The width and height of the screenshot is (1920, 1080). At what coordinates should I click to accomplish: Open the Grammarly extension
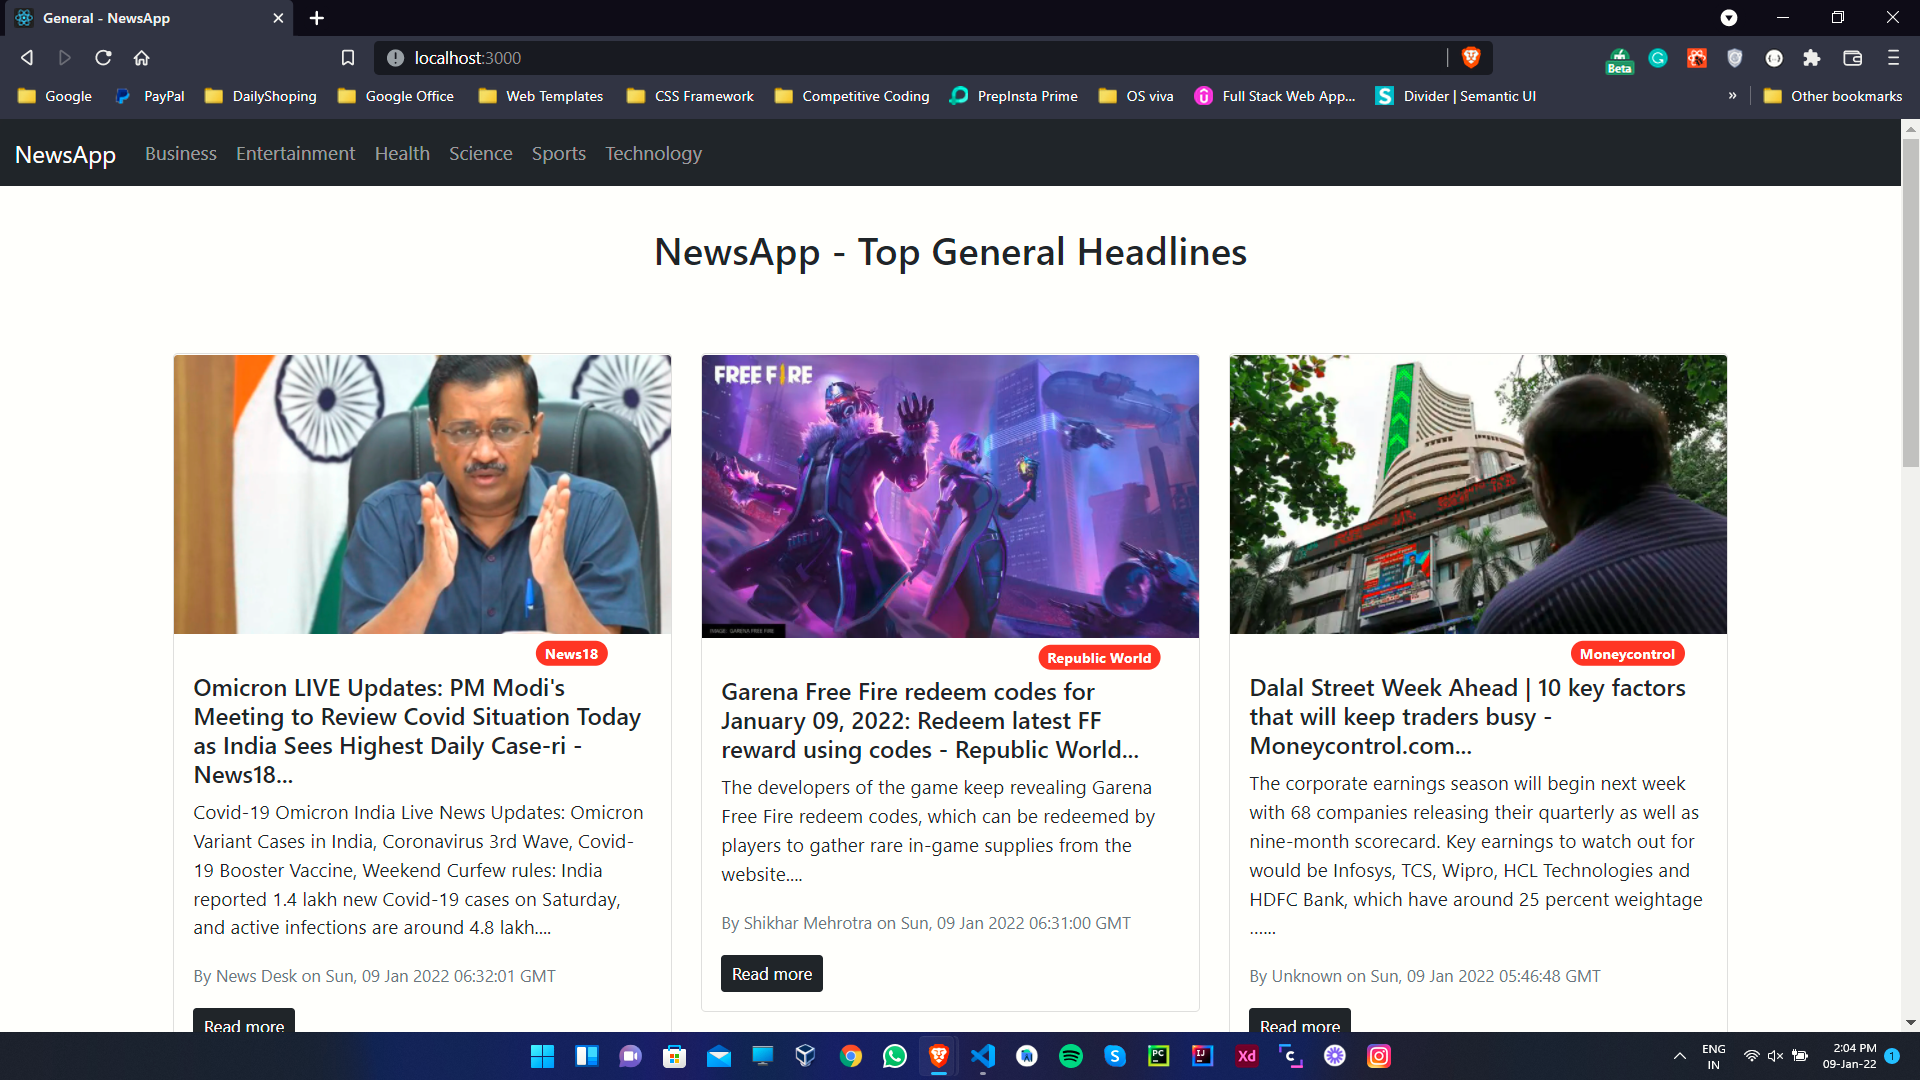(x=1658, y=58)
